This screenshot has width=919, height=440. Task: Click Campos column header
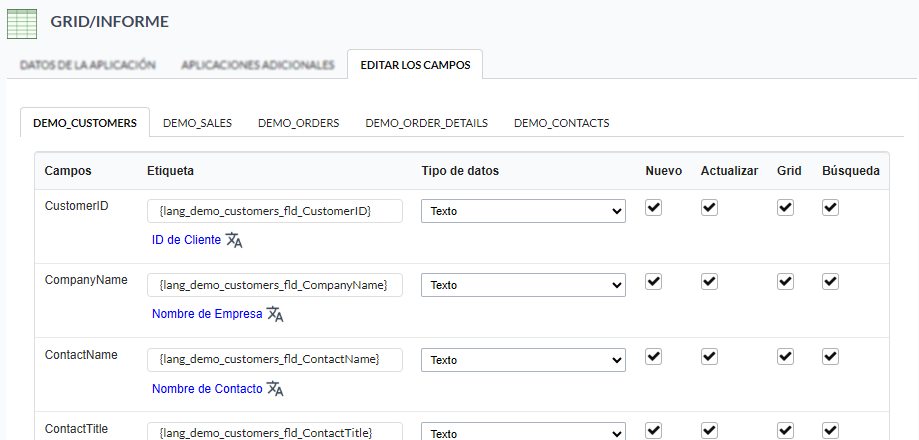click(x=68, y=171)
